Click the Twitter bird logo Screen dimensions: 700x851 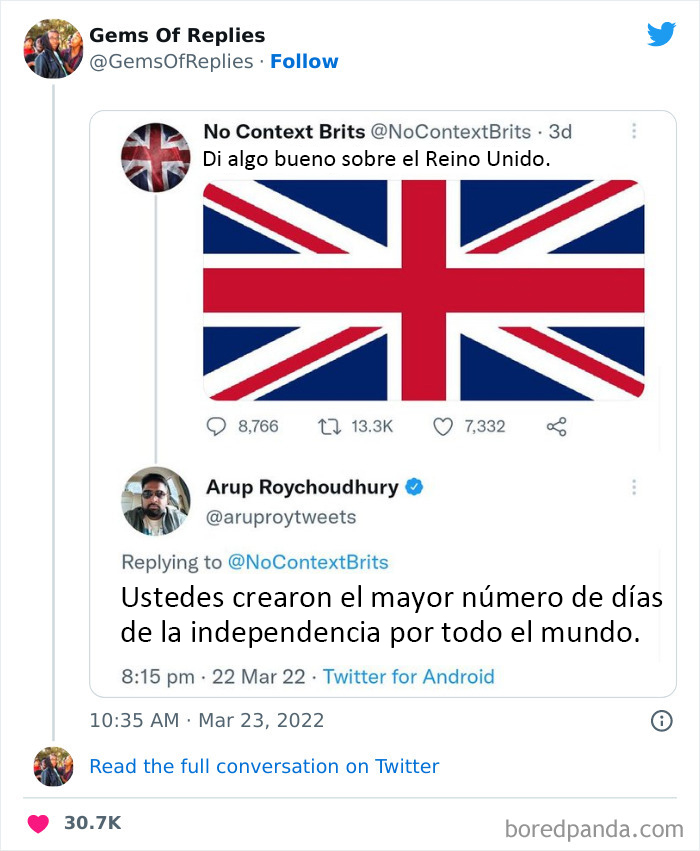[662, 34]
